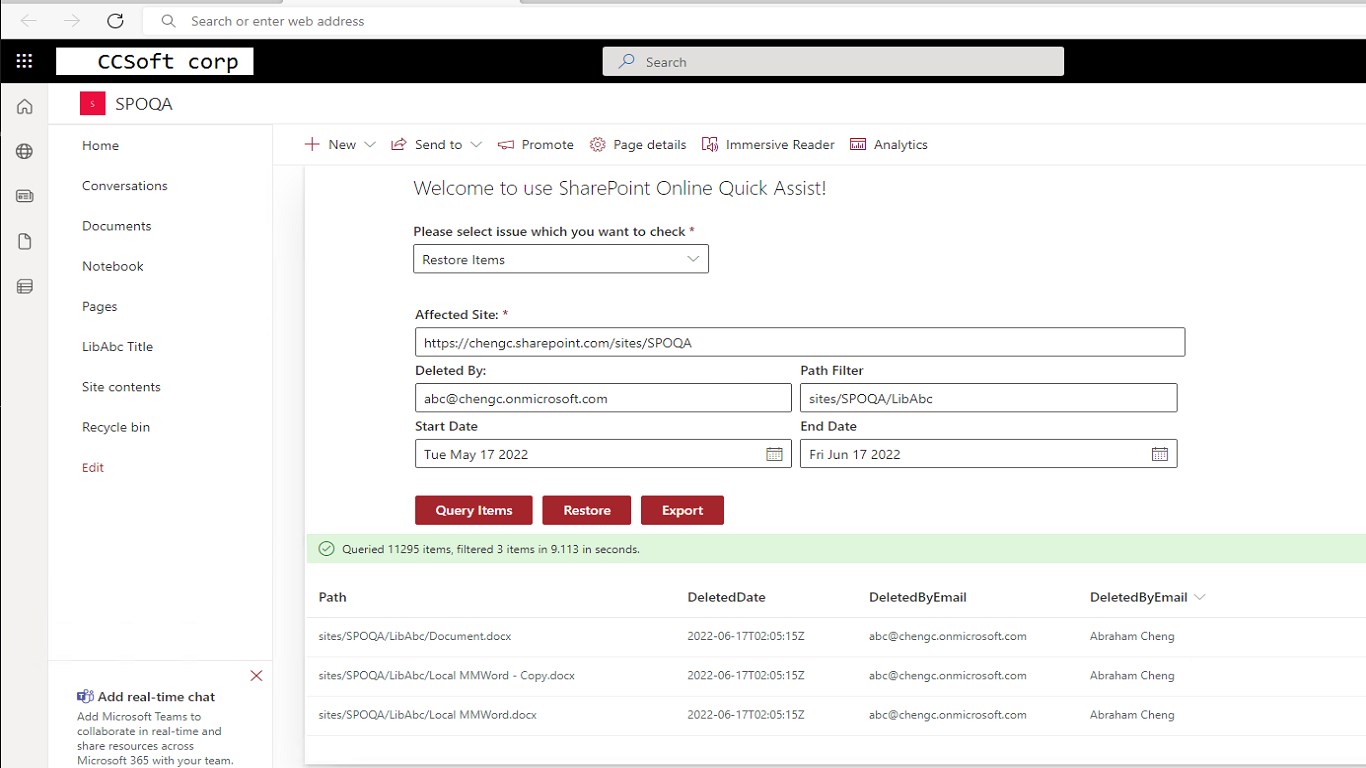This screenshot has width=1366, height=768.
Task: Click the SPOQA site title
Action: coord(144,104)
